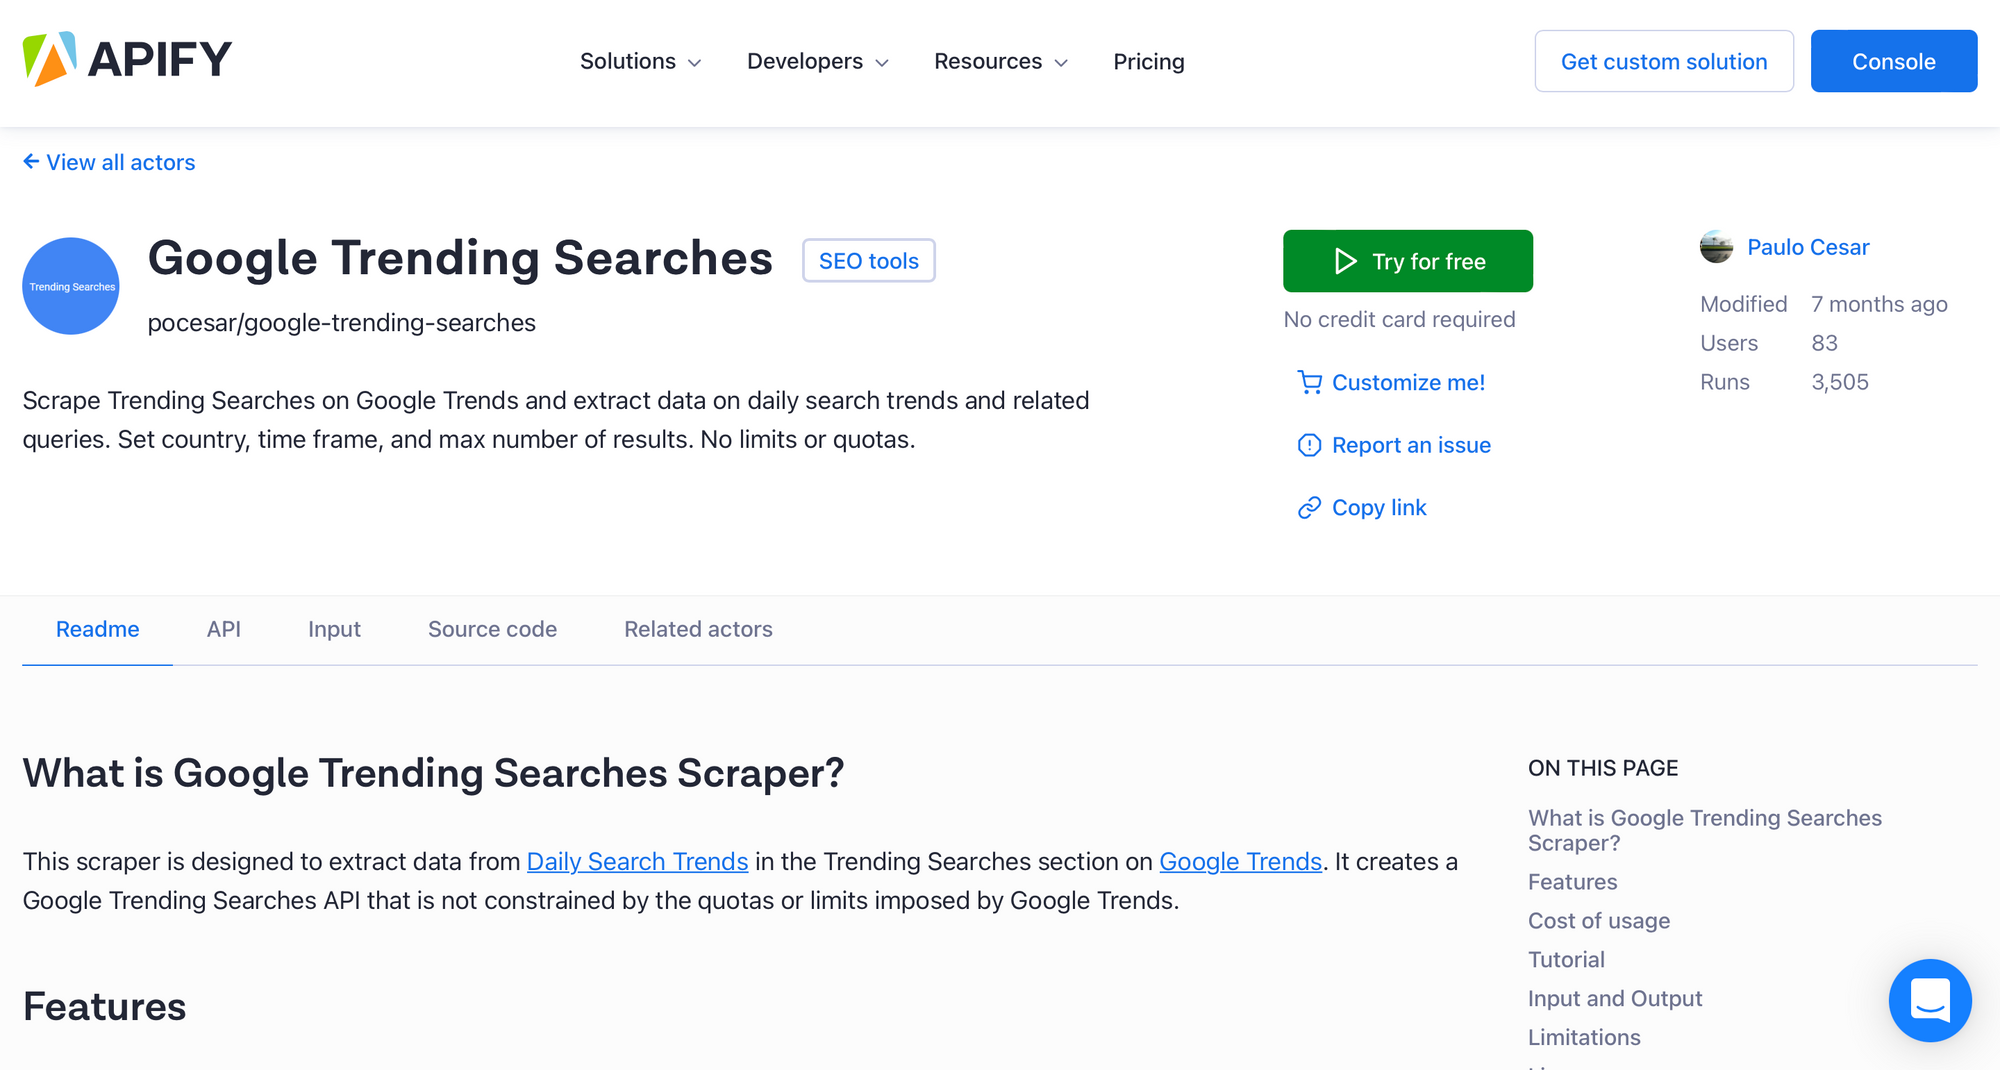Open the Pricing page
Screen dimensions: 2000x1070
click(x=1149, y=62)
